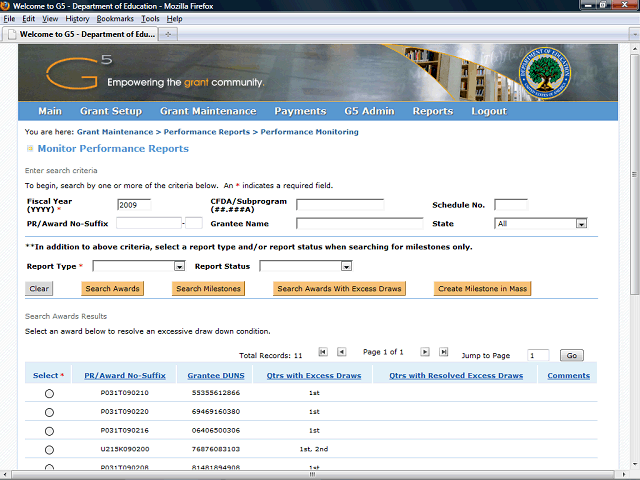Expand the Report Status dropdown
640x480 pixels.
(346, 267)
